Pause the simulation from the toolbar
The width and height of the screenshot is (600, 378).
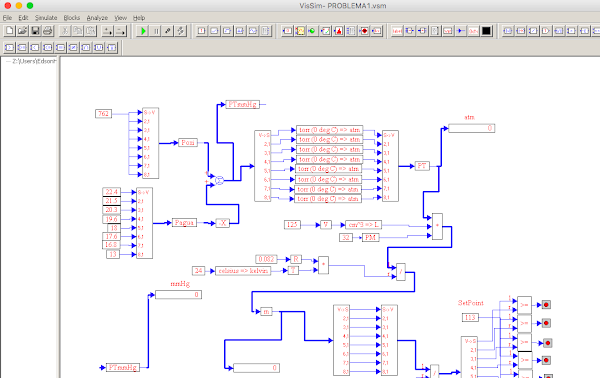tap(156, 31)
